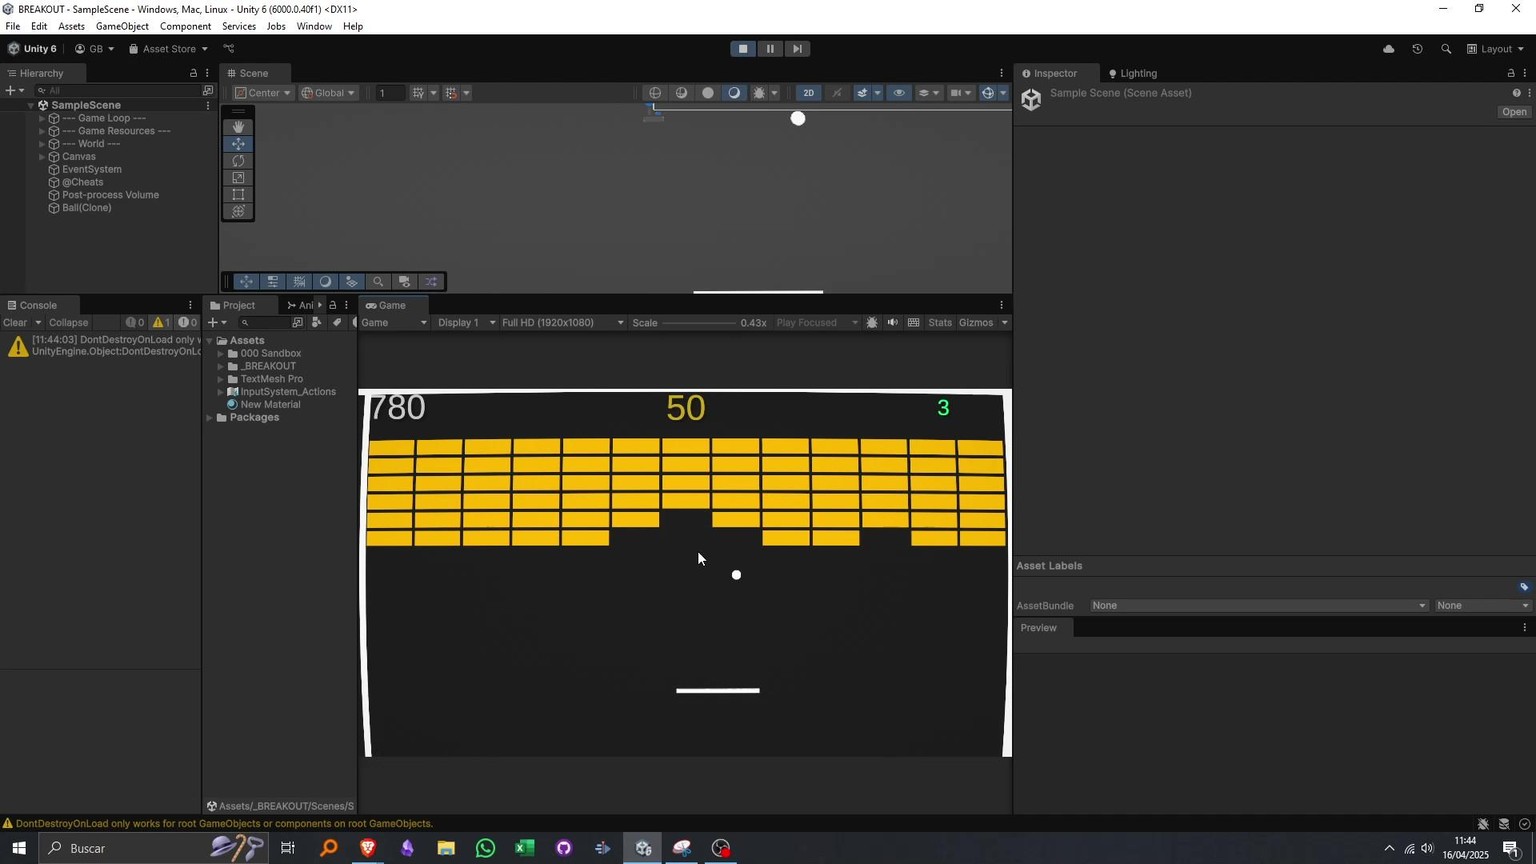Select New Material asset
The height and width of the screenshot is (864, 1536).
click(270, 405)
